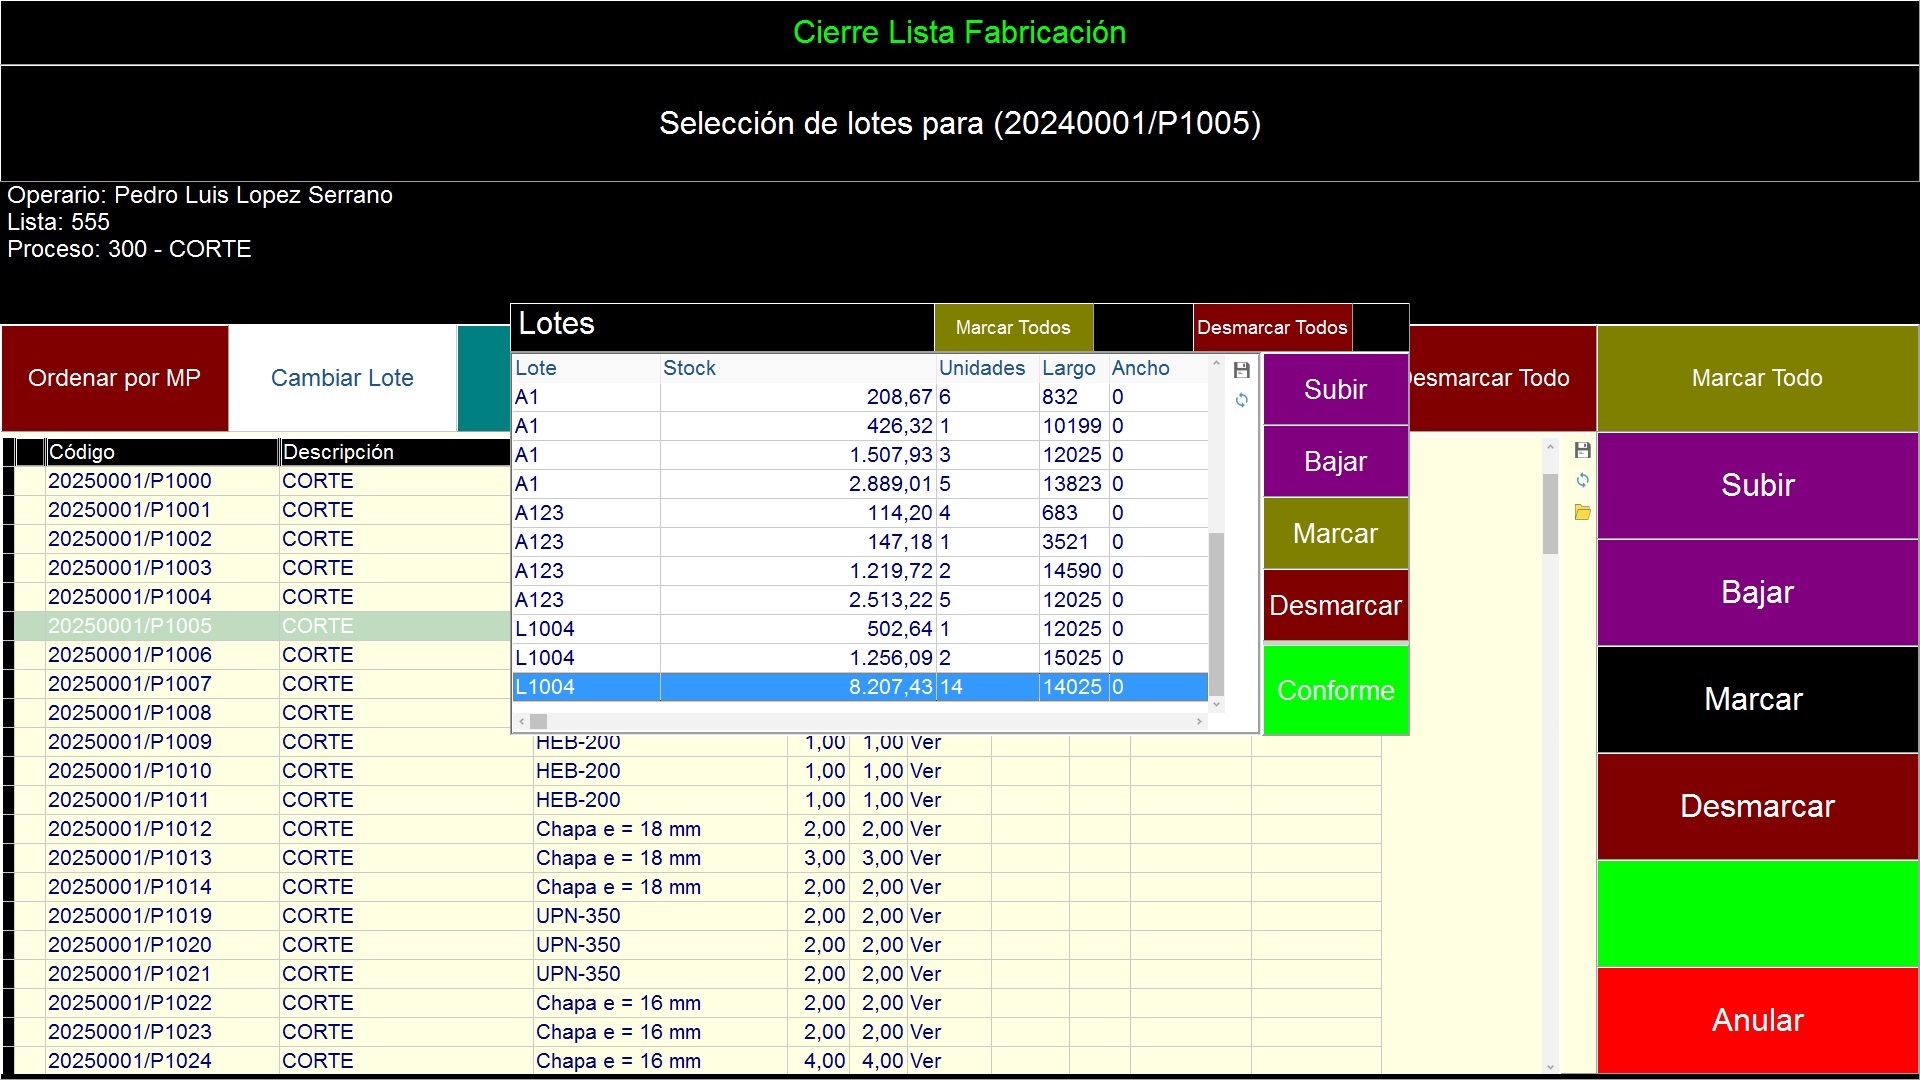Click green Conforme button

1335,690
